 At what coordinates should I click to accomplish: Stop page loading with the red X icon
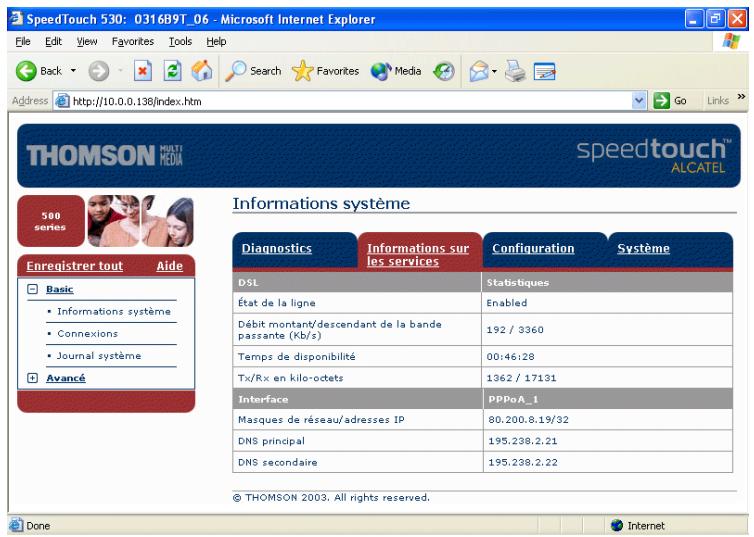[x=142, y=71]
